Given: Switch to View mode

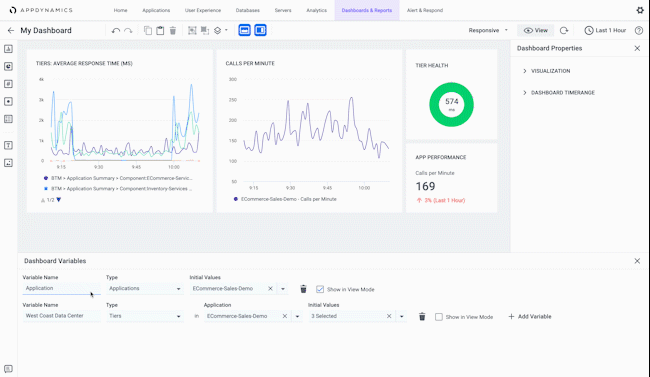Looking at the screenshot, I should pyautogui.click(x=536, y=30).
